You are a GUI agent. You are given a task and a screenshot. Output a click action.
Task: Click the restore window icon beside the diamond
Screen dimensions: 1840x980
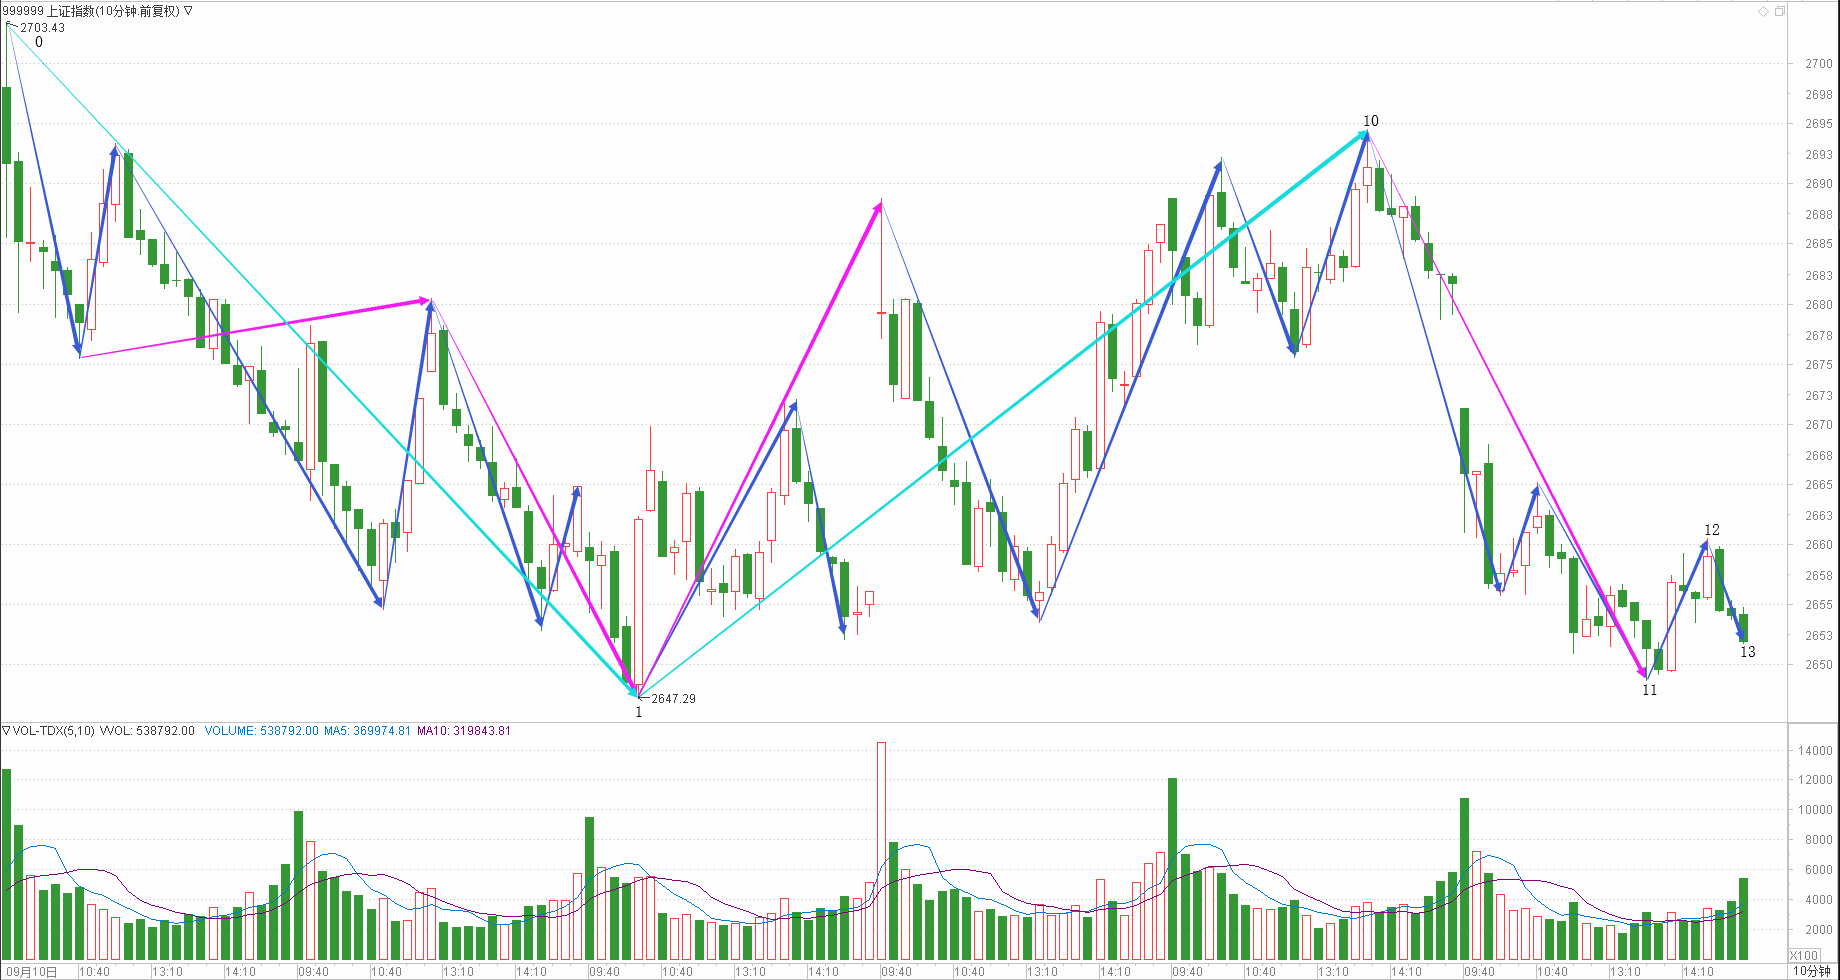tap(1780, 12)
